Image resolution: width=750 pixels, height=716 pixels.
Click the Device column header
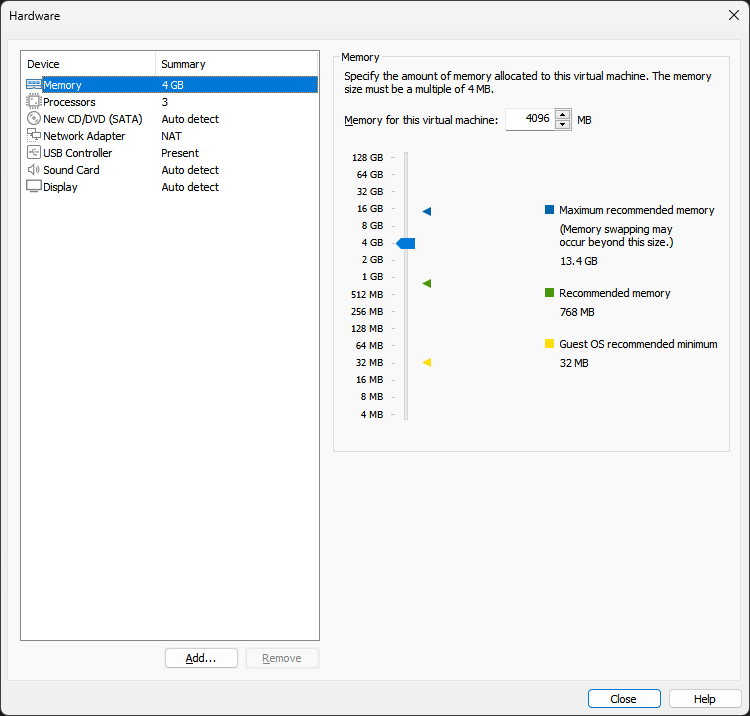click(88, 64)
